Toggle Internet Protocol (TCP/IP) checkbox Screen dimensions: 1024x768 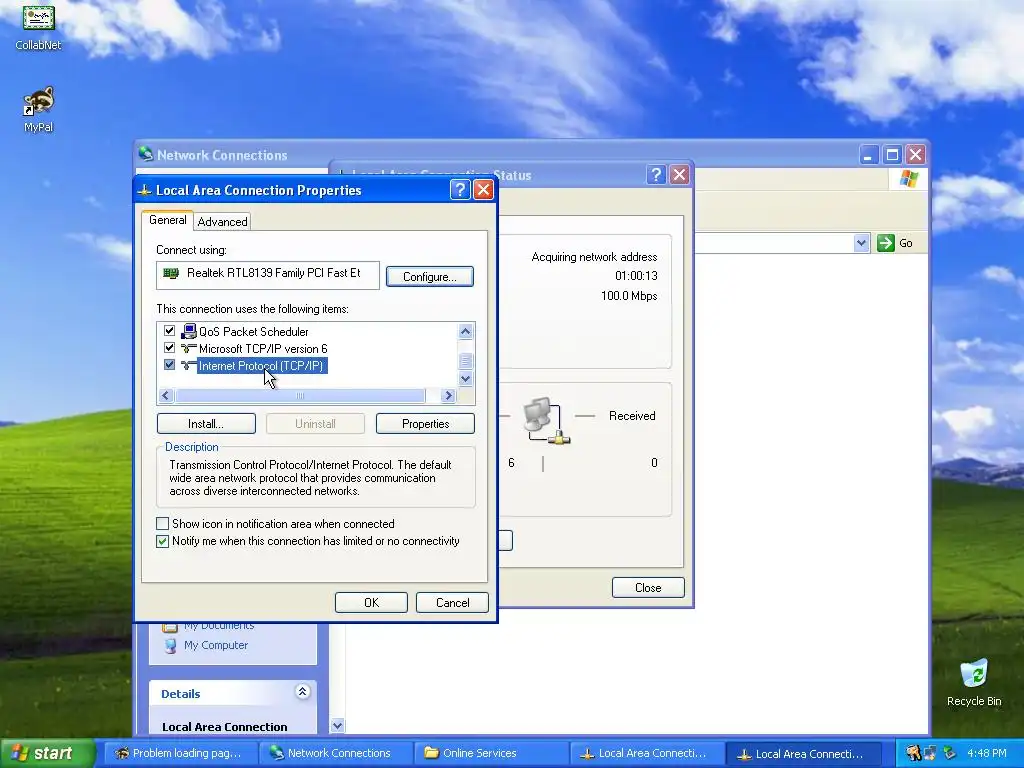click(x=169, y=364)
